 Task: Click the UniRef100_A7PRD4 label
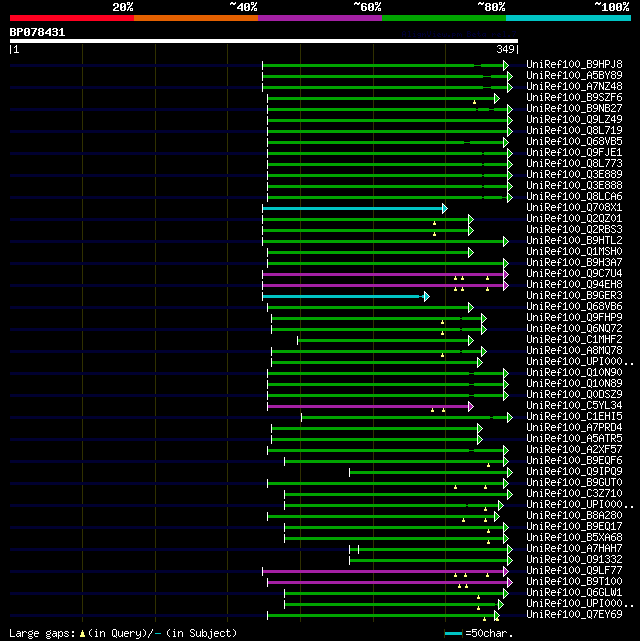click(574, 428)
